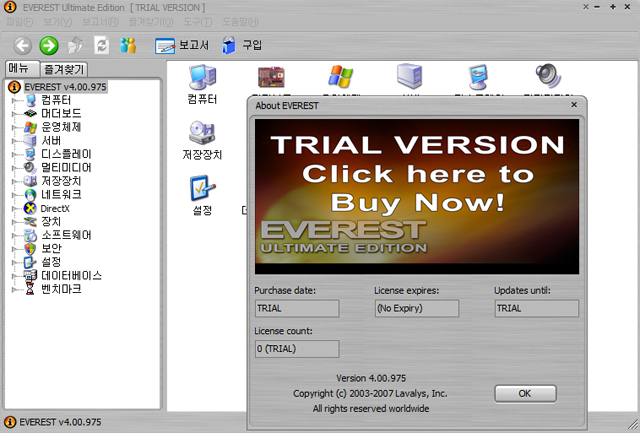Select 서버 in the tree
Image resolution: width=640 pixels, height=433 pixels.
(51, 140)
